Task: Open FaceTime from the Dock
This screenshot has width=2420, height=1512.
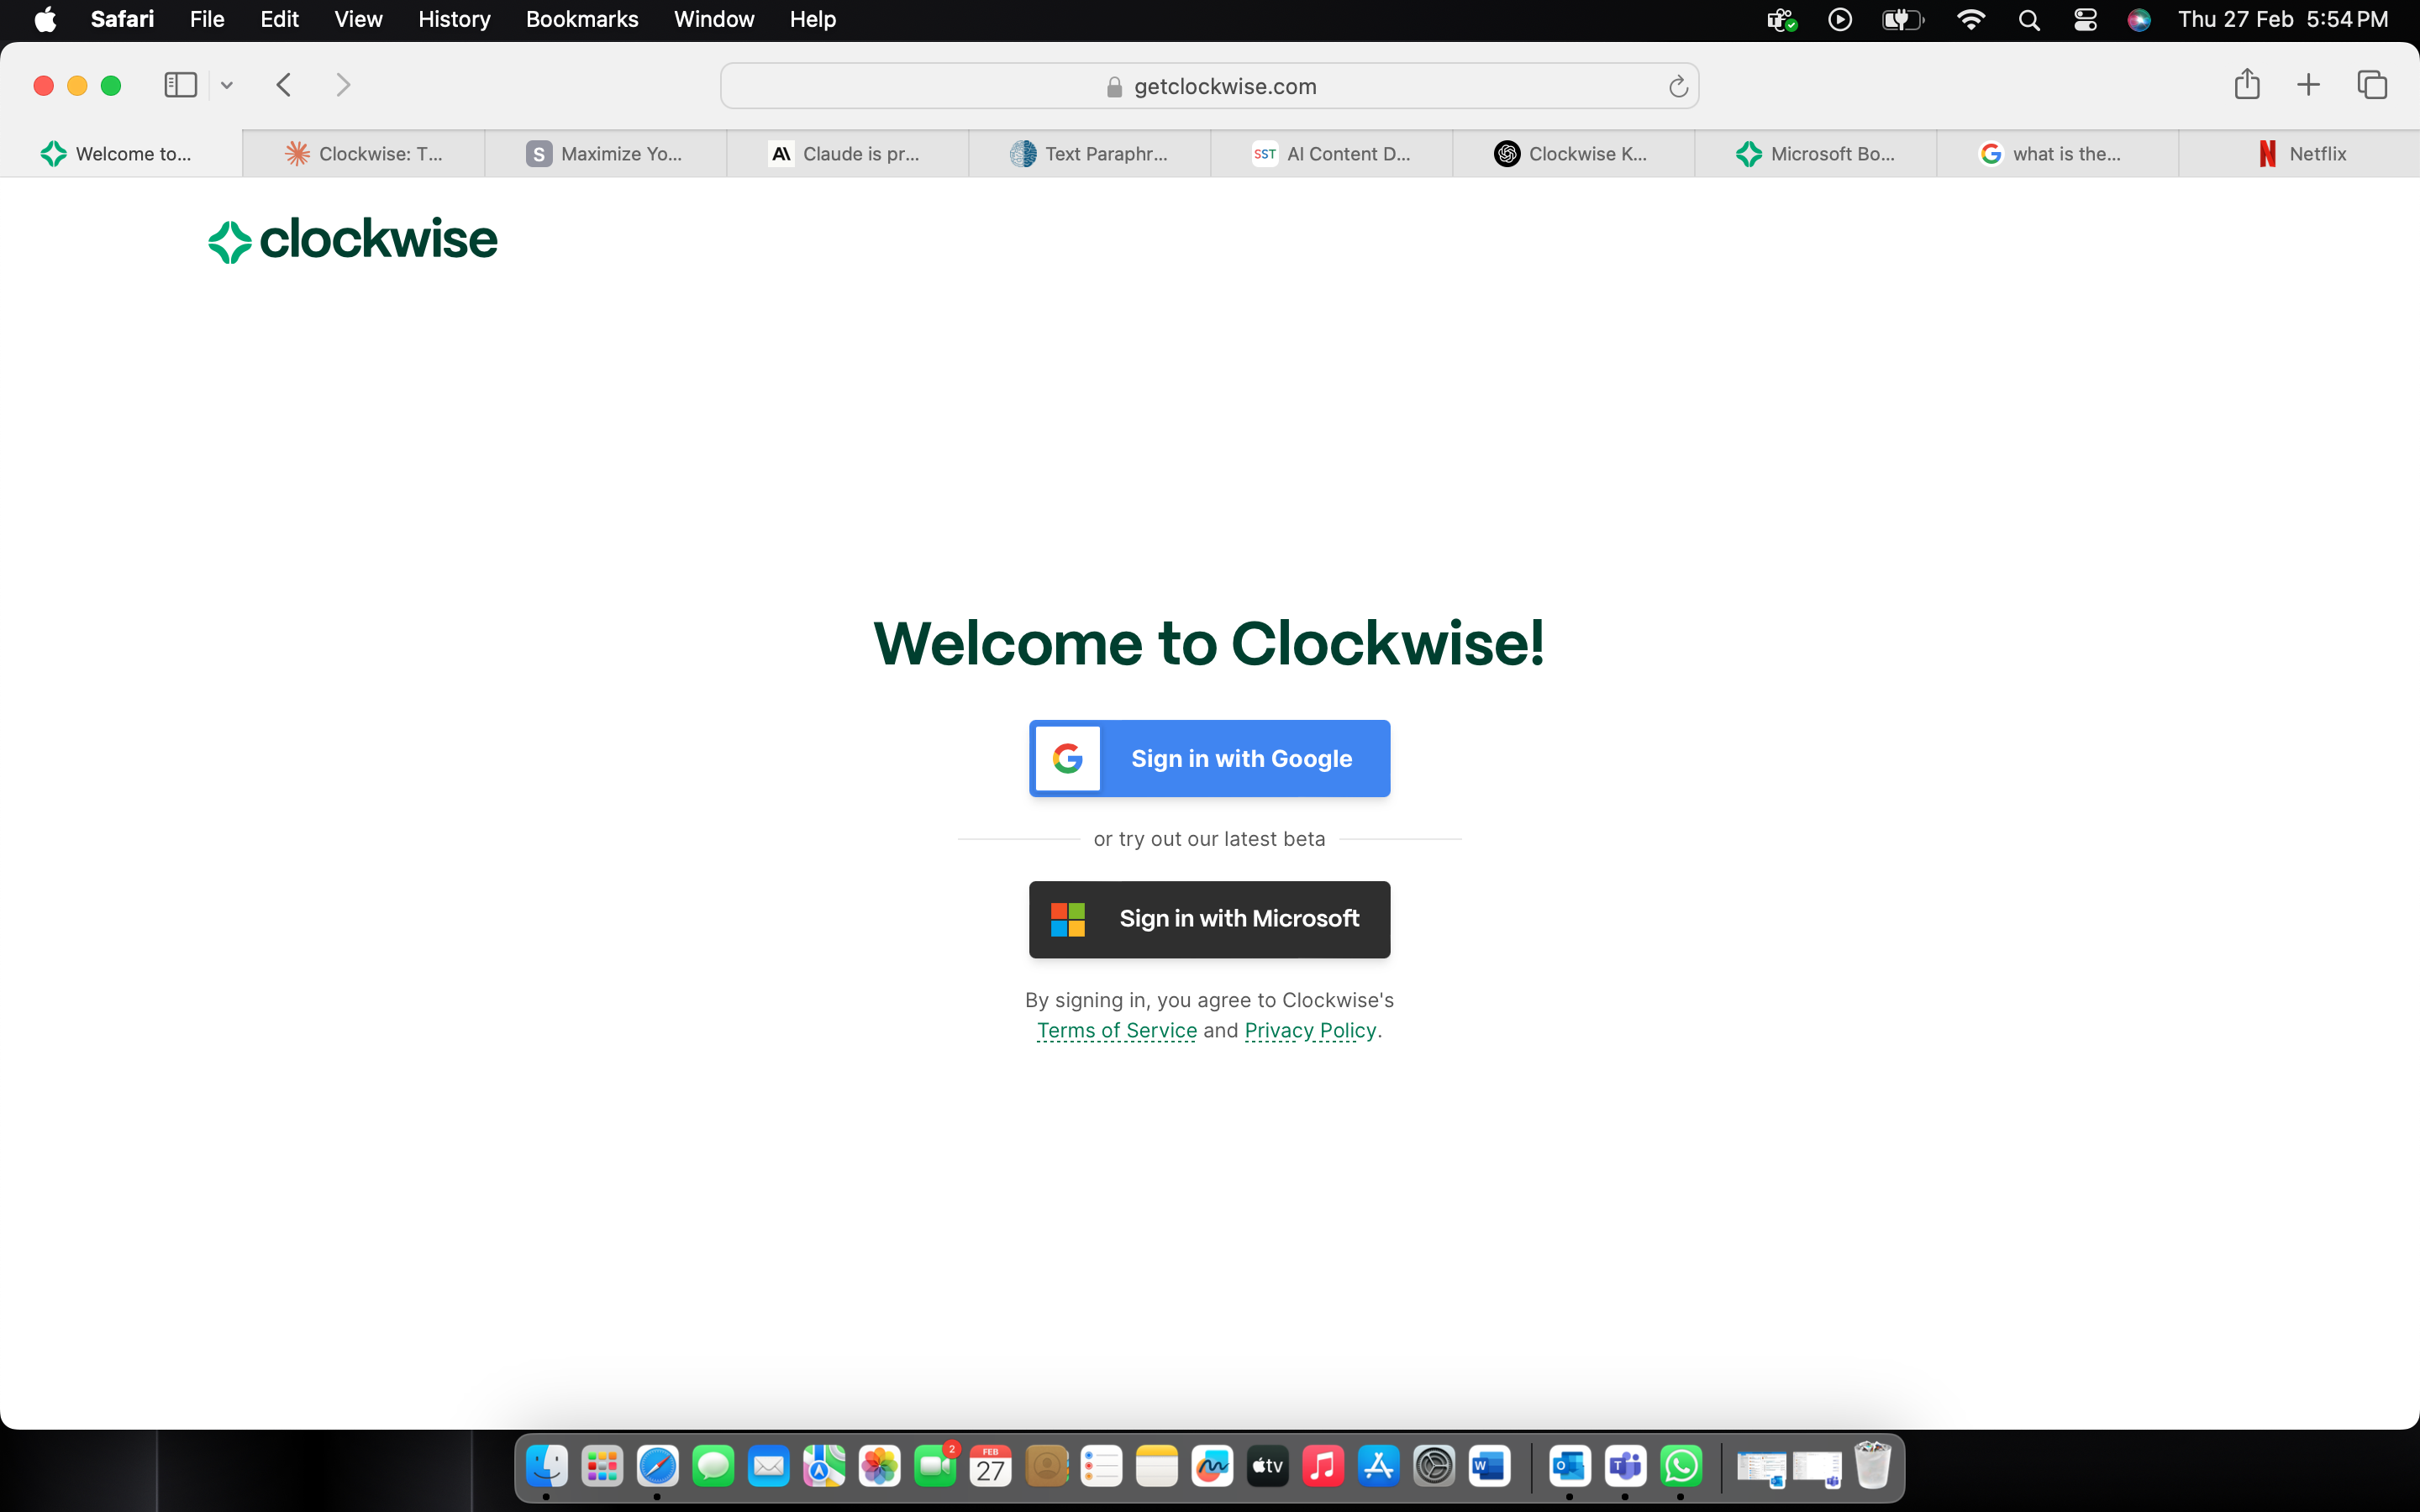Action: coord(935,1467)
